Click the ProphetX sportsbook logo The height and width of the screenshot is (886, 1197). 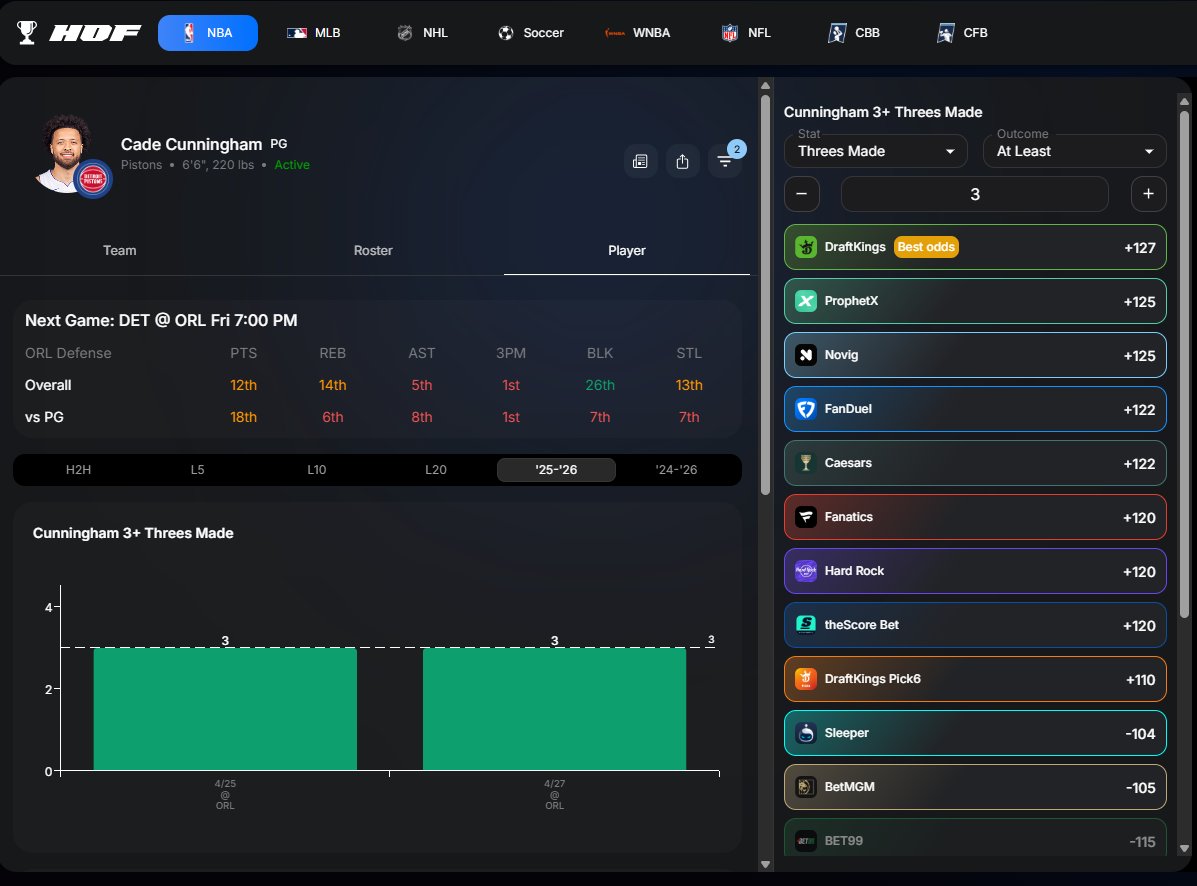point(805,301)
